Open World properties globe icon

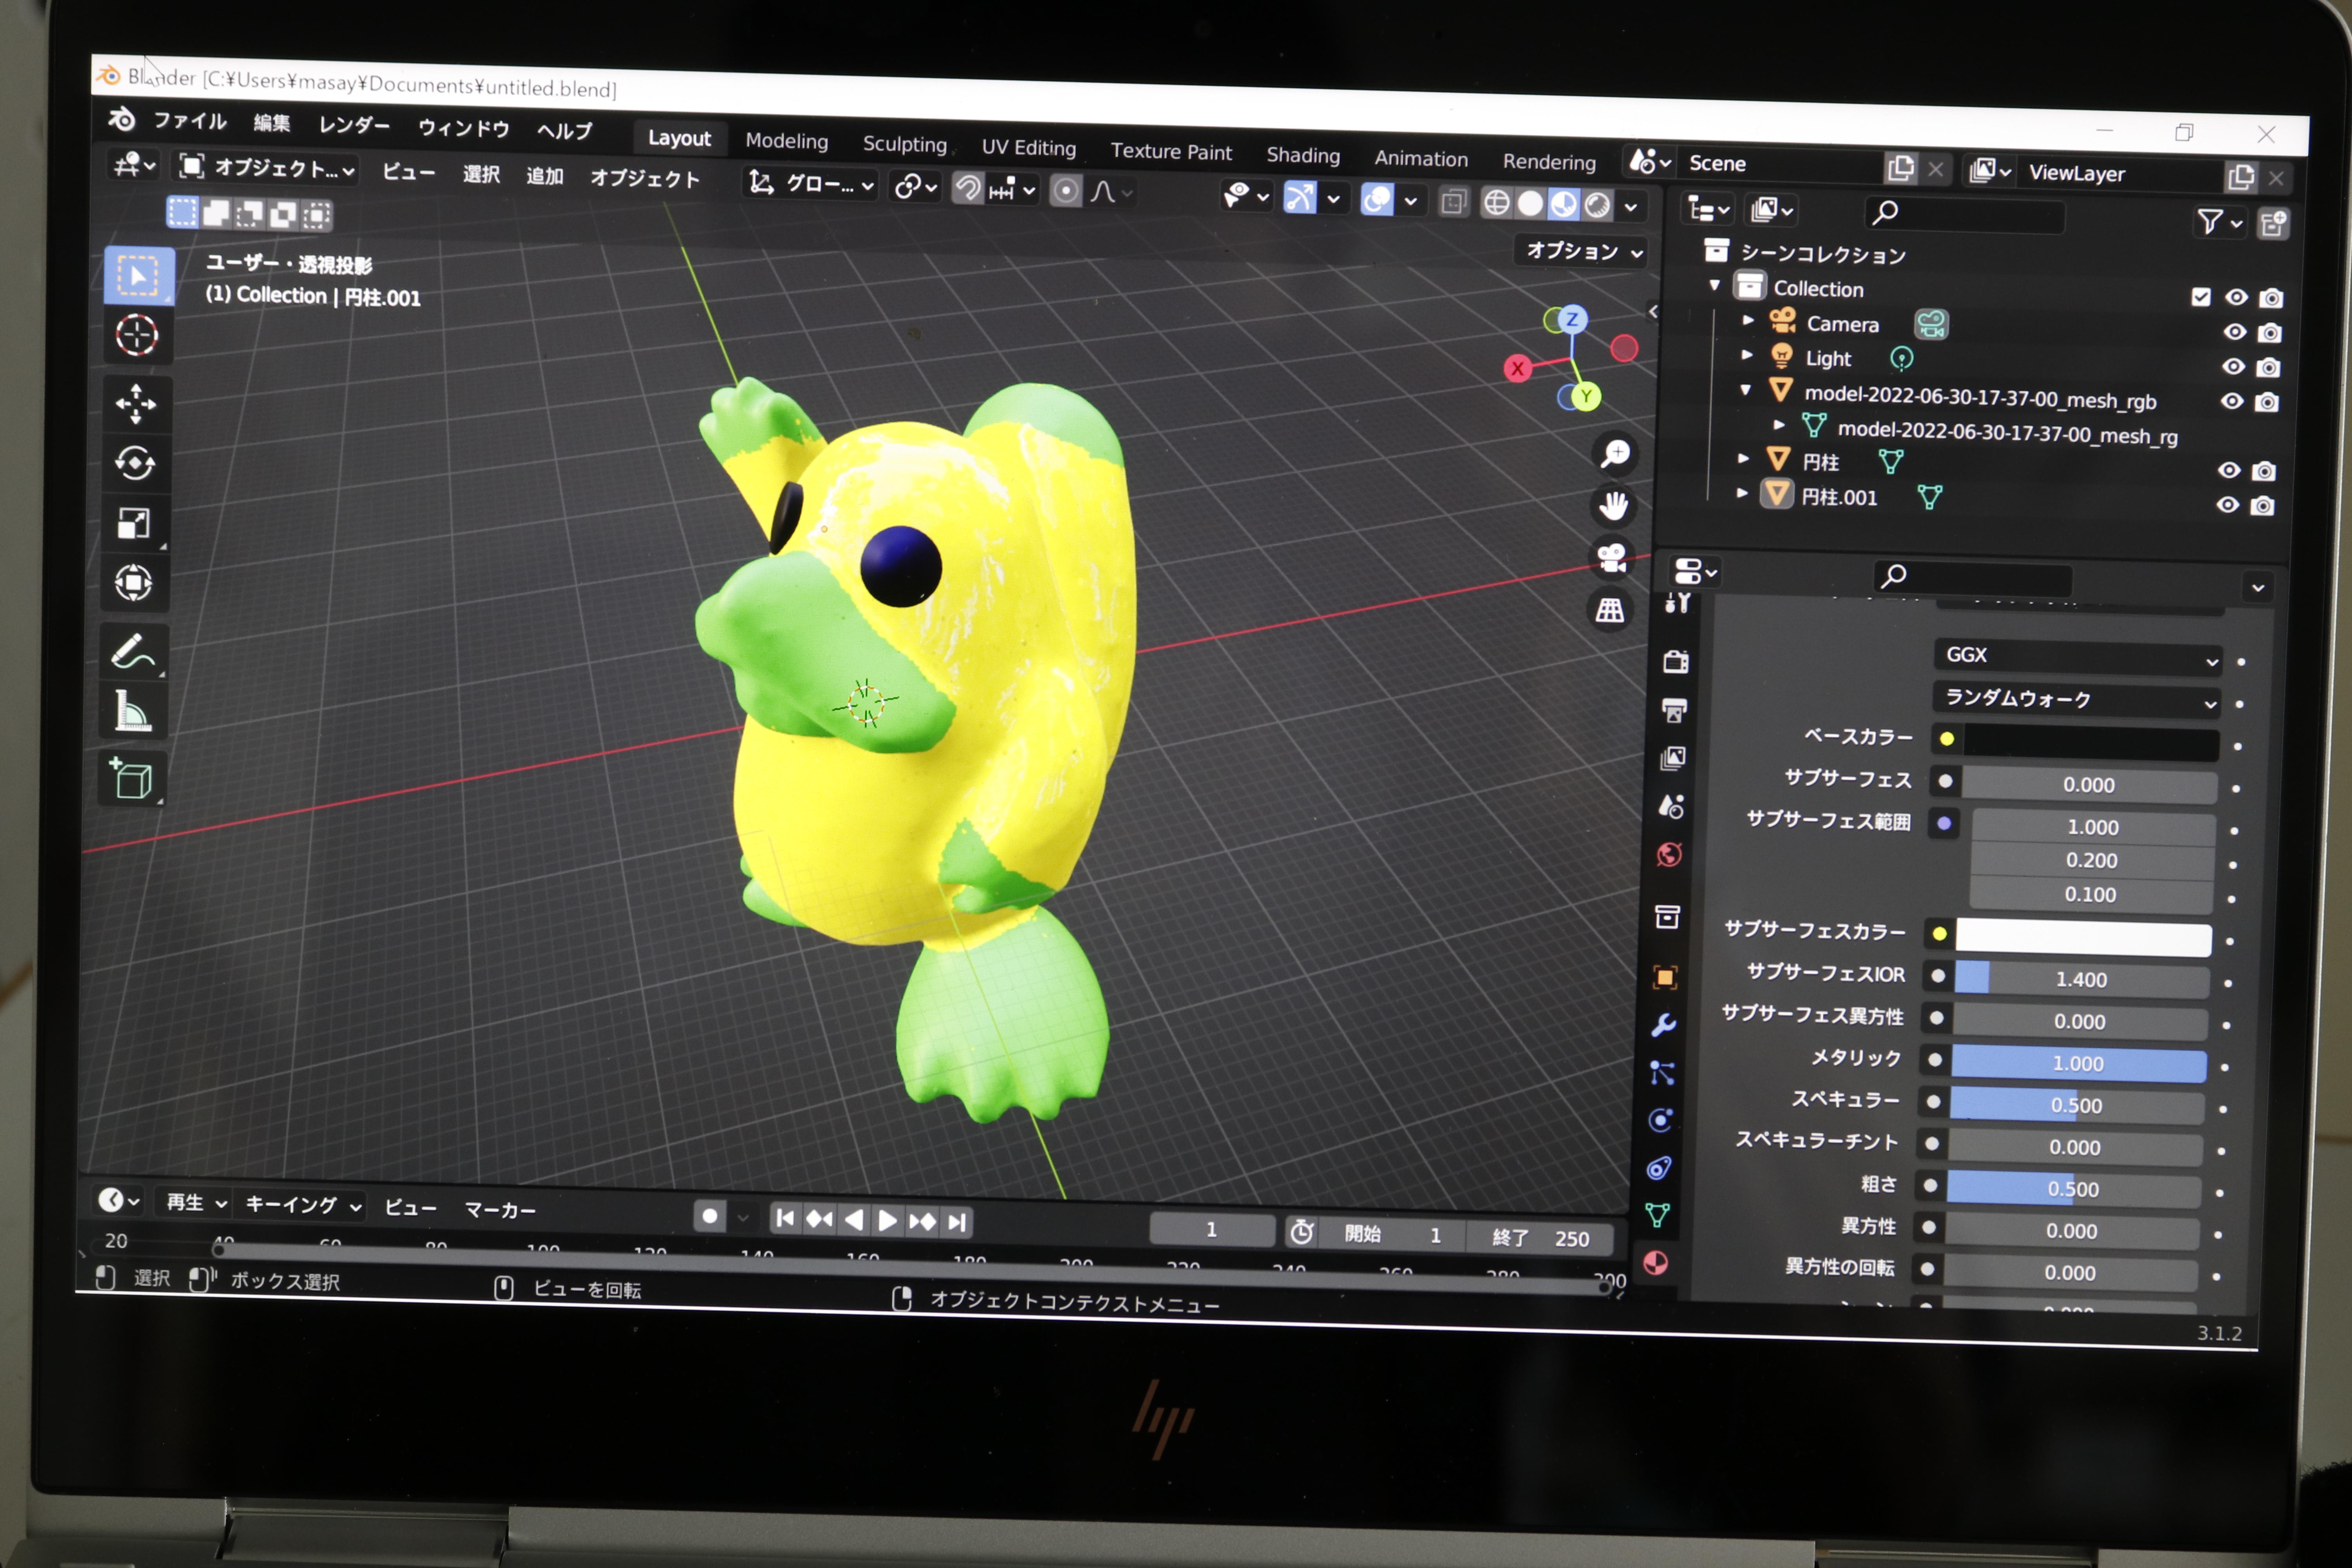1669,855
